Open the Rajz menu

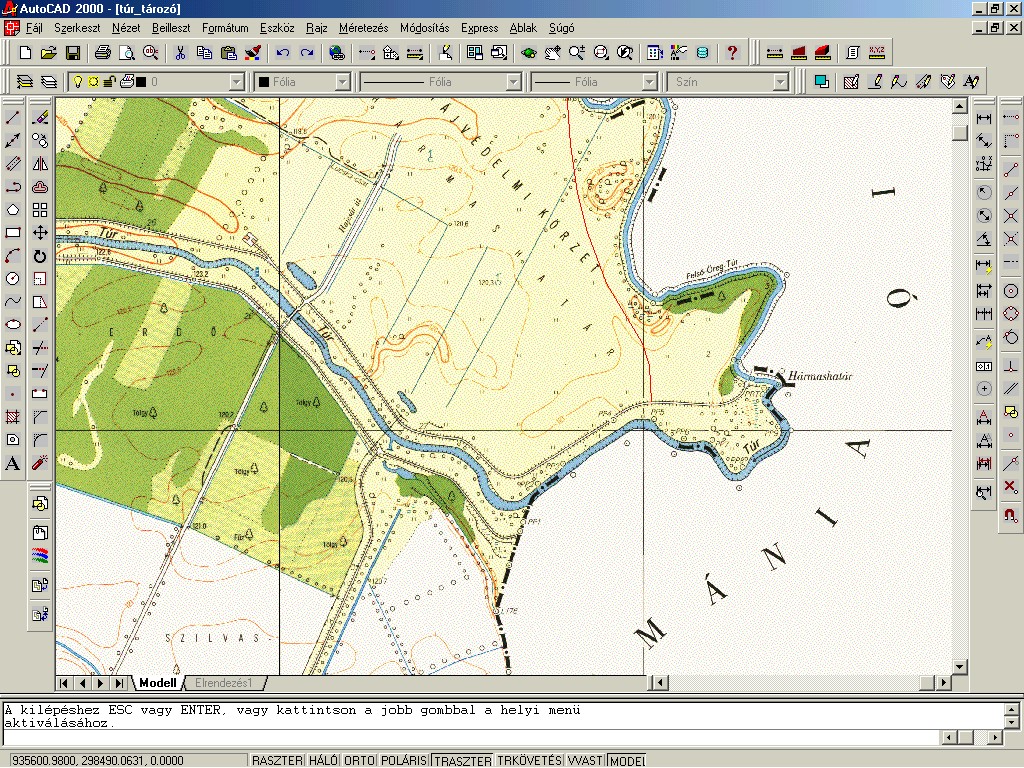(316, 28)
